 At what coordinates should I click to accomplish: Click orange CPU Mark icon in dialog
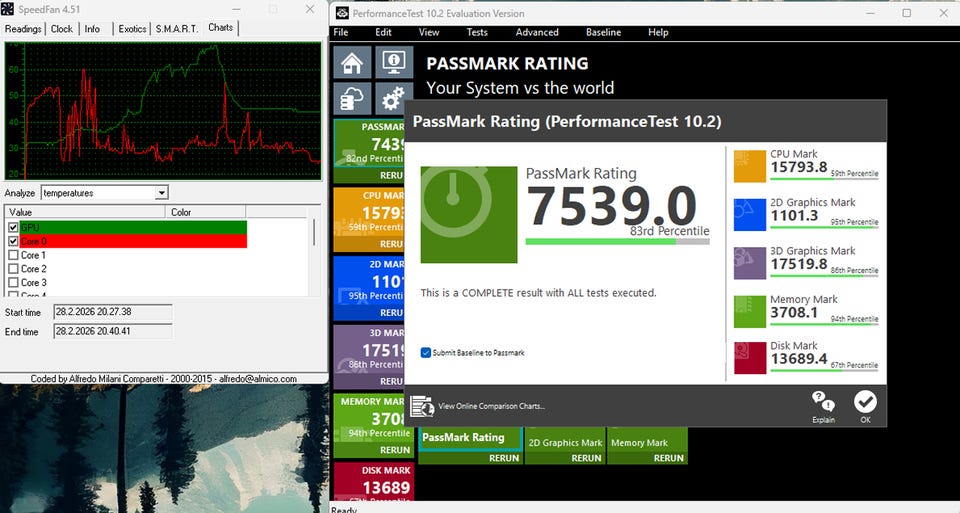749,166
